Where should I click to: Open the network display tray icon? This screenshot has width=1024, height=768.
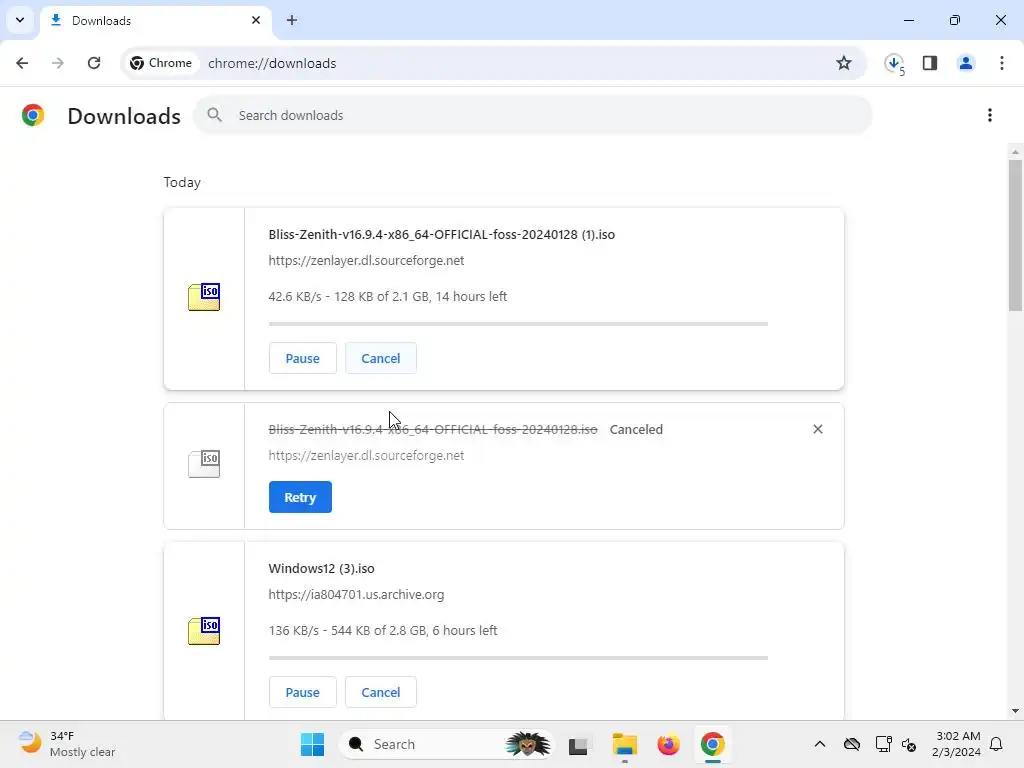point(883,744)
